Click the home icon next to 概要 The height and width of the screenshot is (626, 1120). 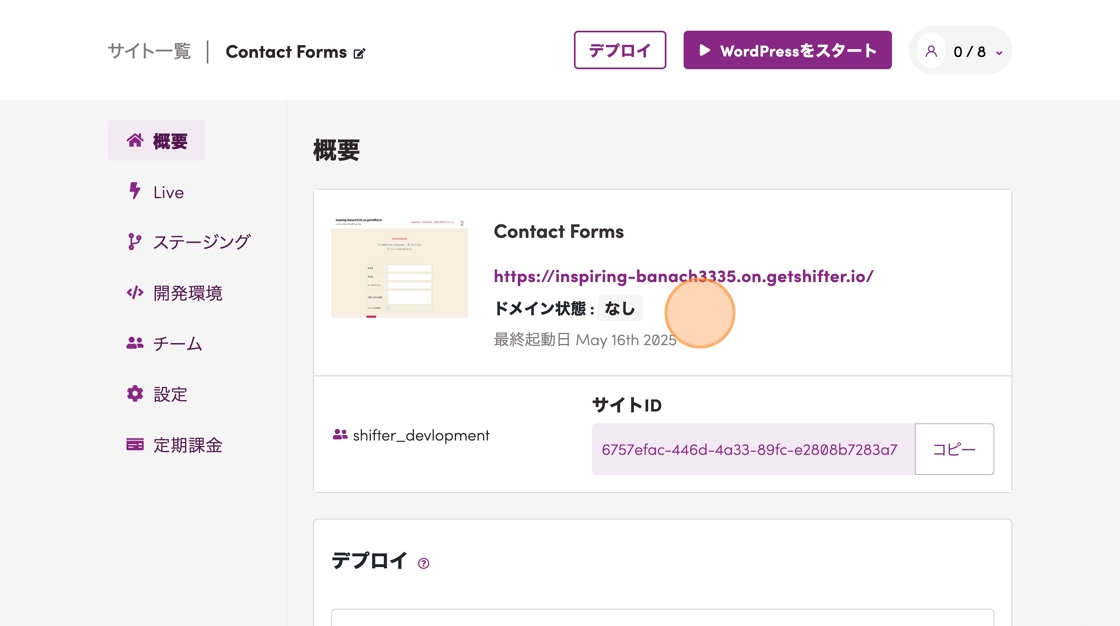pos(135,141)
